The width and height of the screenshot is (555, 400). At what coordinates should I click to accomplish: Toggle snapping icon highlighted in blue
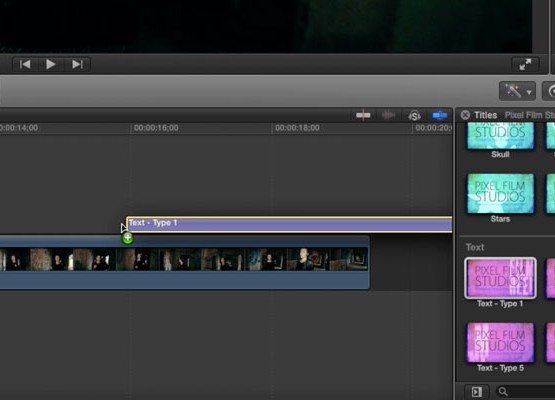tap(440, 115)
